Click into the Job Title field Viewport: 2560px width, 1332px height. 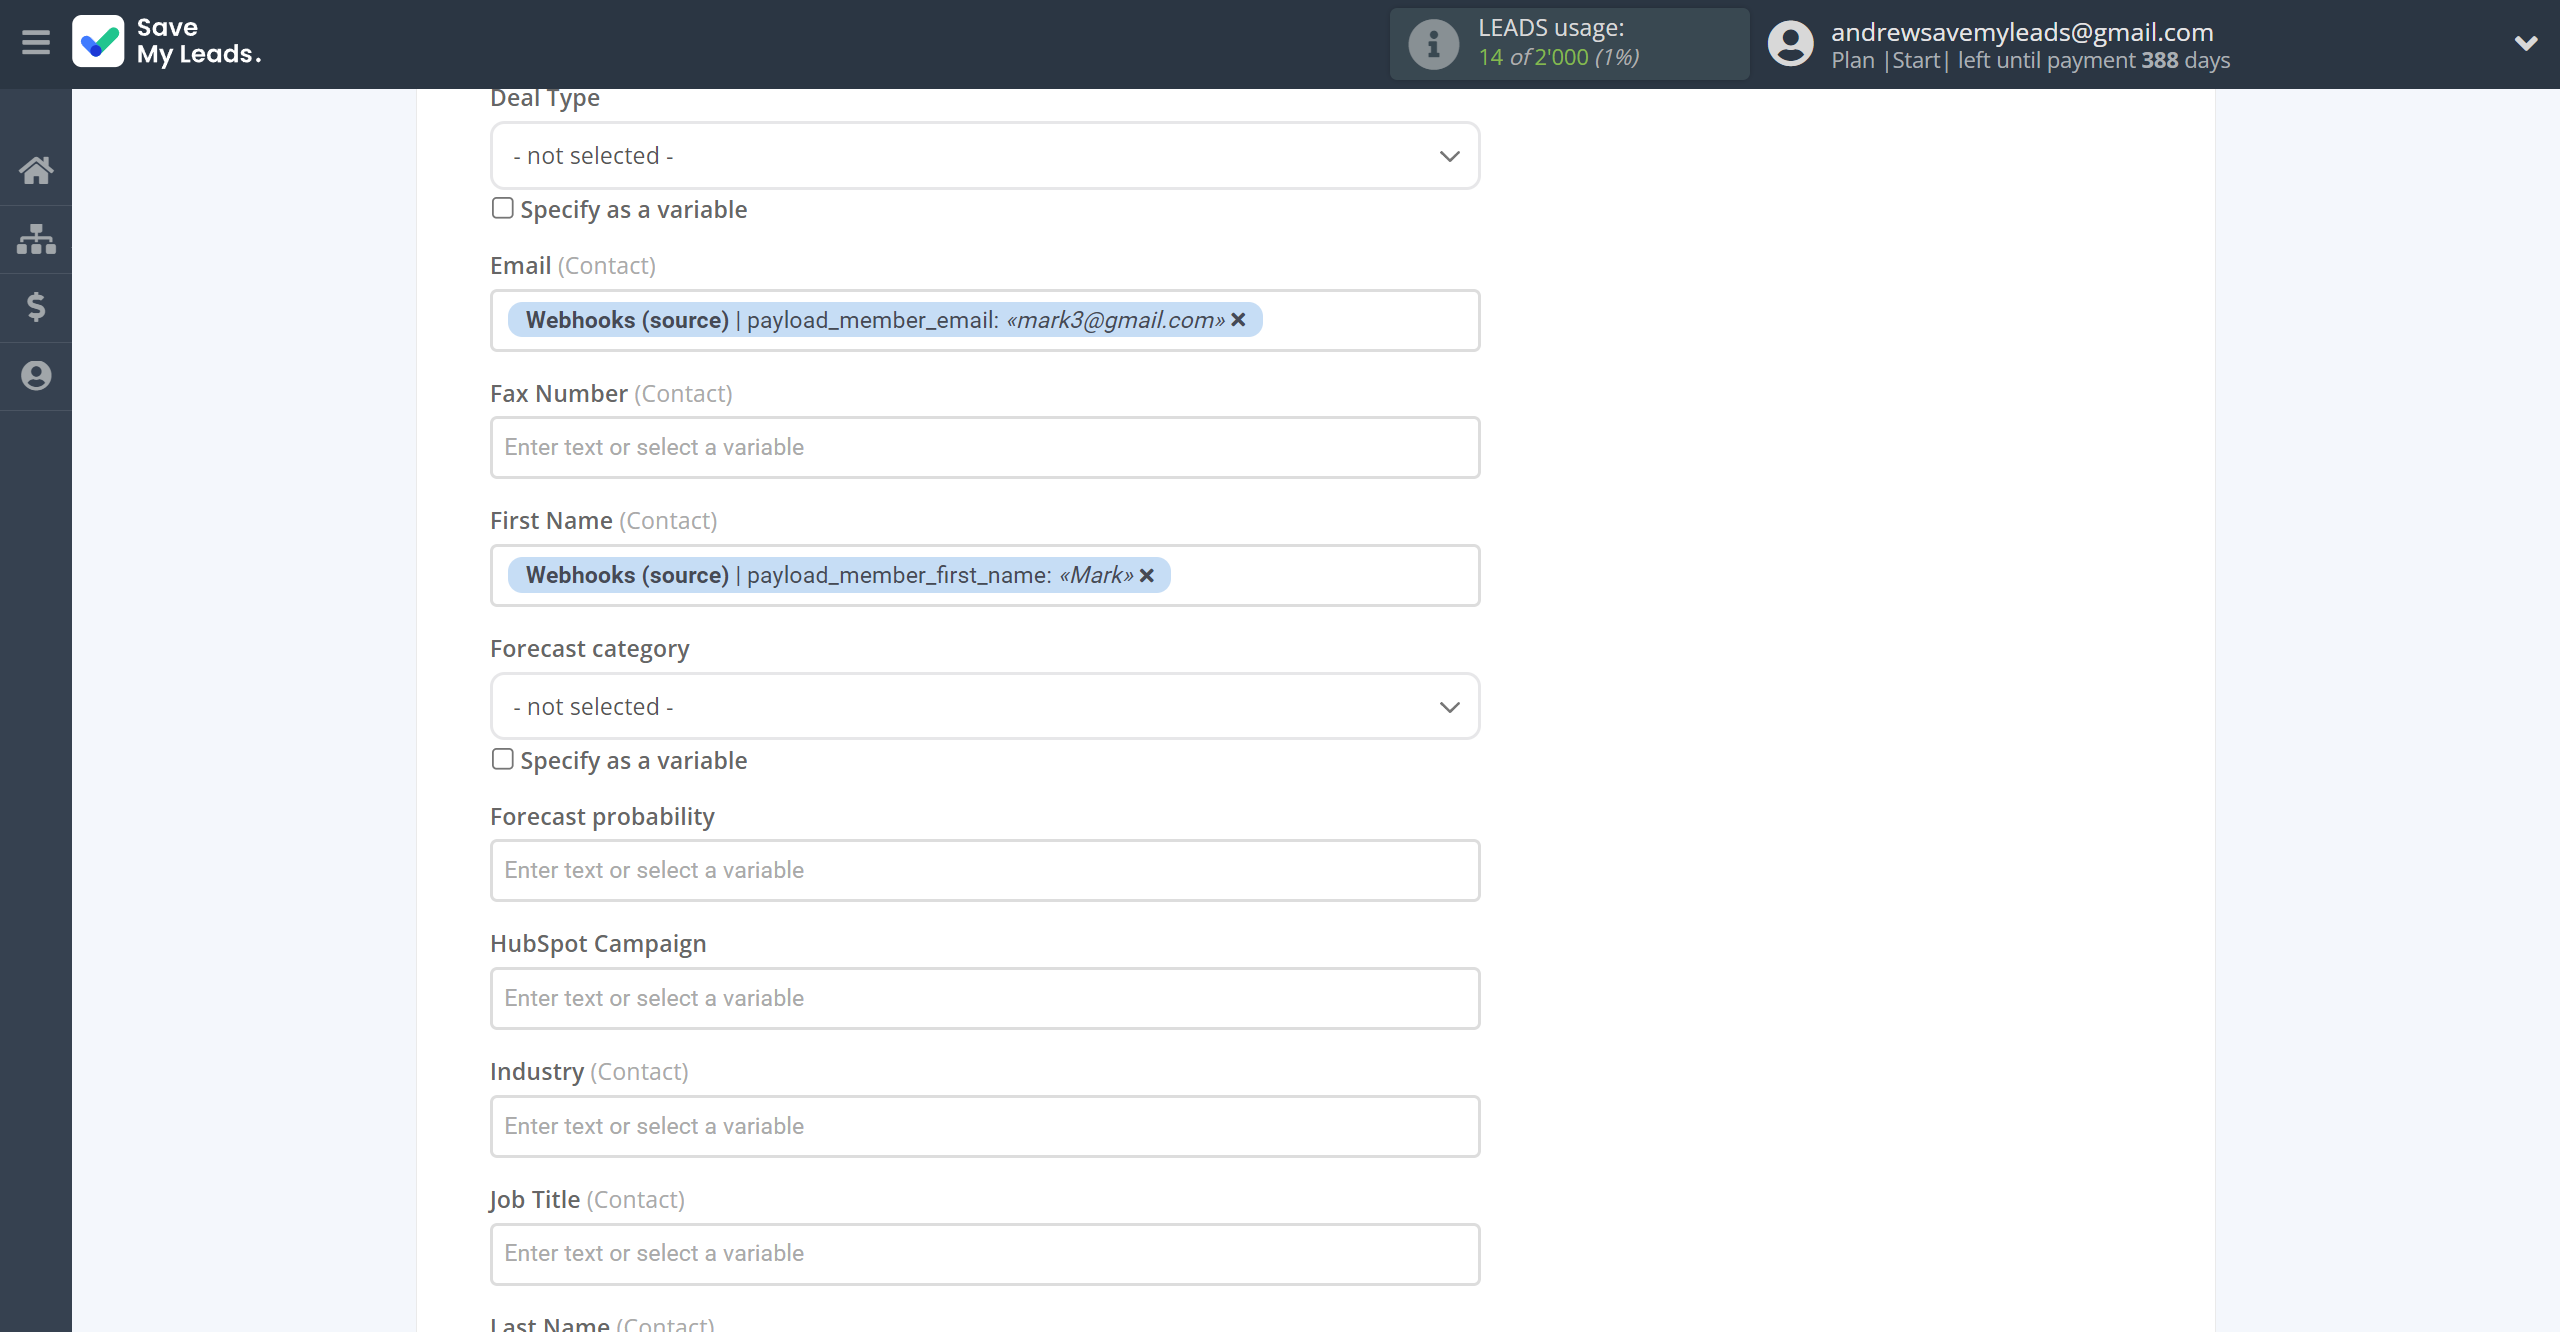coord(985,1254)
